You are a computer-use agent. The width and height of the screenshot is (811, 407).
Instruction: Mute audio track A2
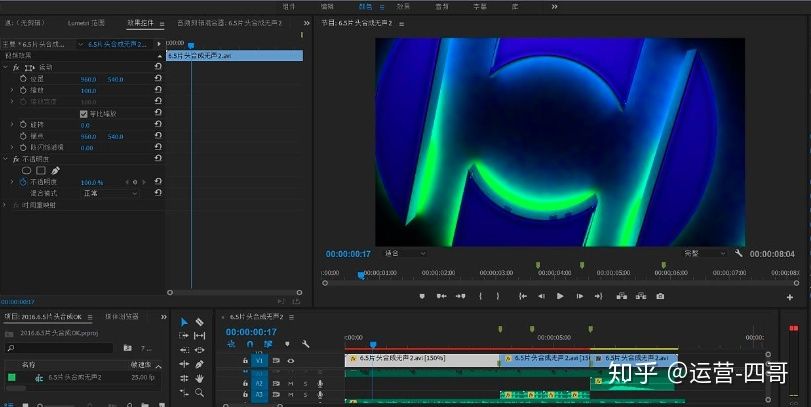290,383
